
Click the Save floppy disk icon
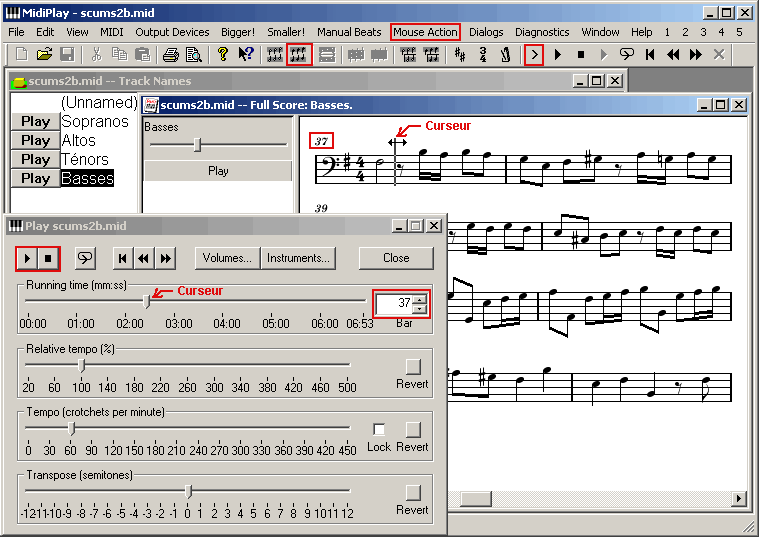pyautogui.click(x=67, y=54)
